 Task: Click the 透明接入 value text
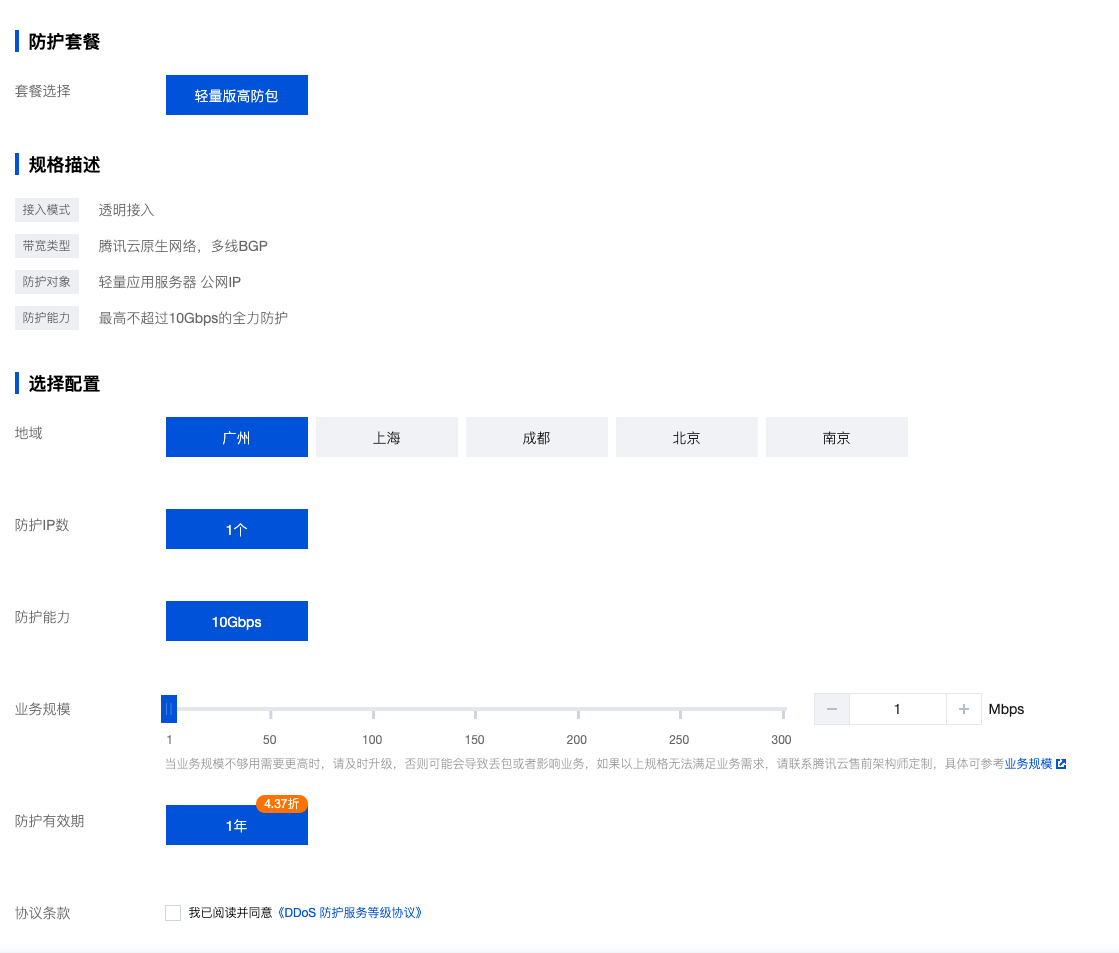[x=126, y=210]
